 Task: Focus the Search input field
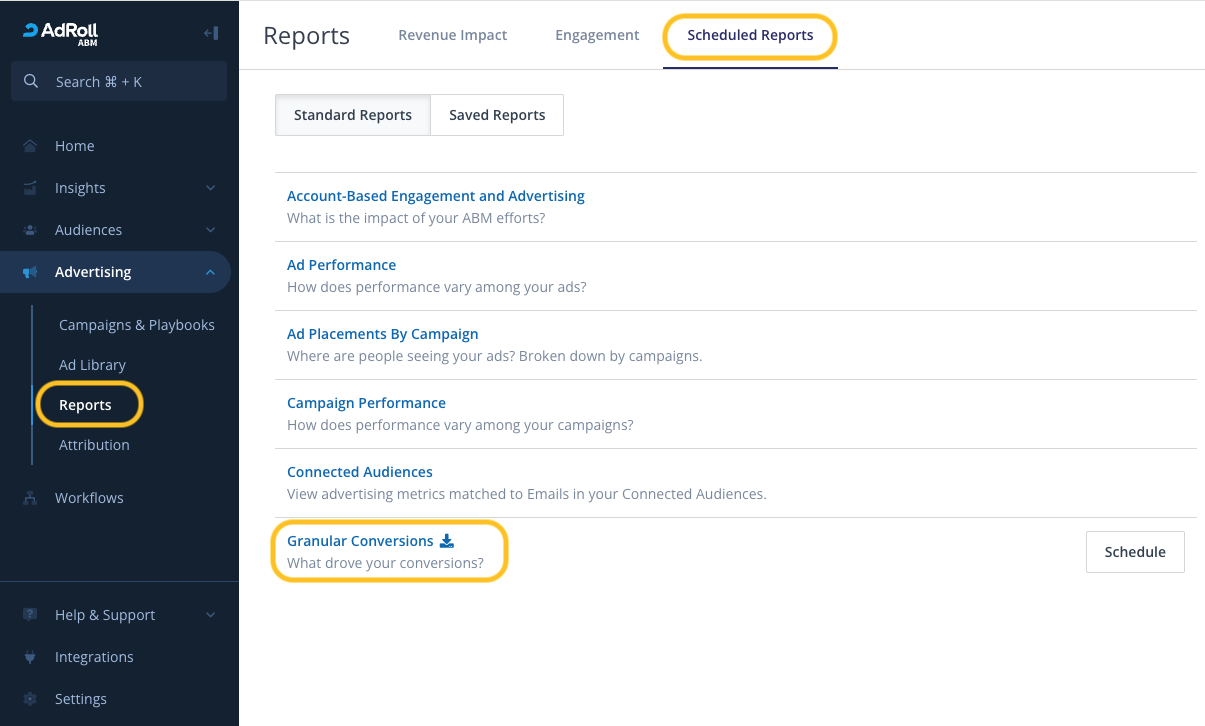[130, 82]
